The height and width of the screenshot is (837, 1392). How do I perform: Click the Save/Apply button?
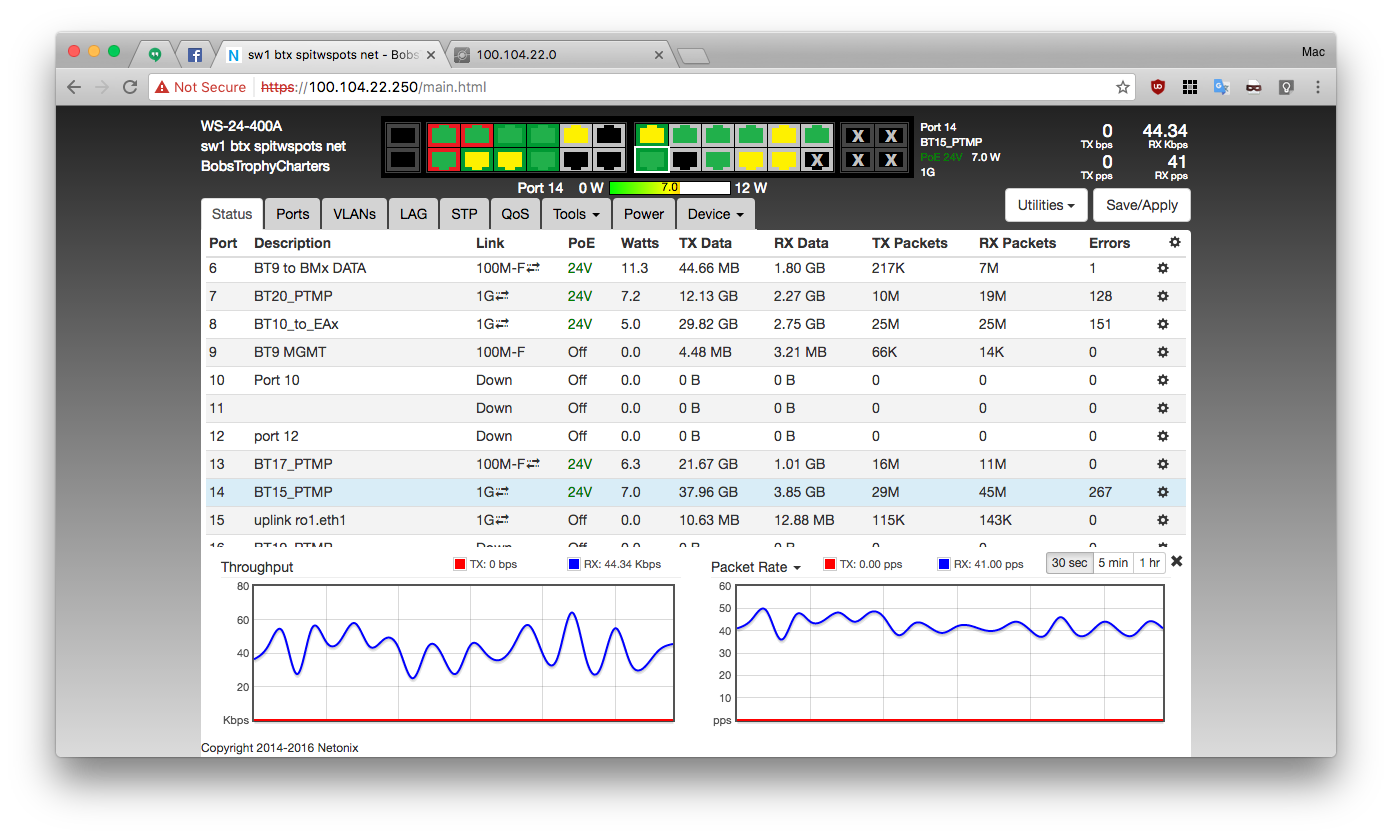(1141, 205)
